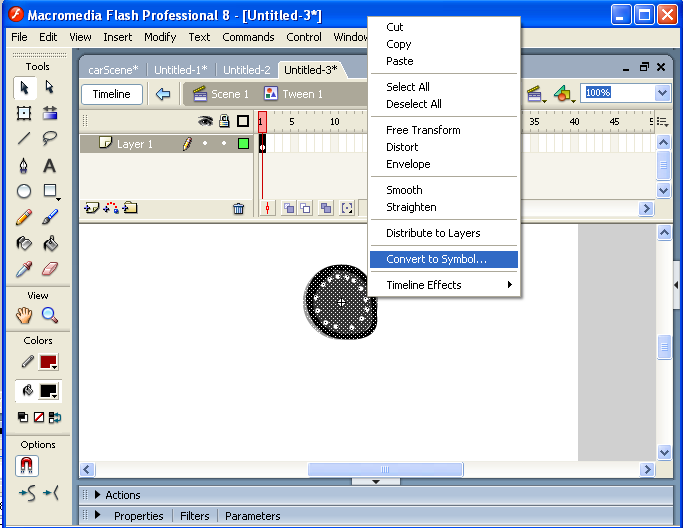Toggle show/hide all layers eye icon

click(x=205, y=121)
